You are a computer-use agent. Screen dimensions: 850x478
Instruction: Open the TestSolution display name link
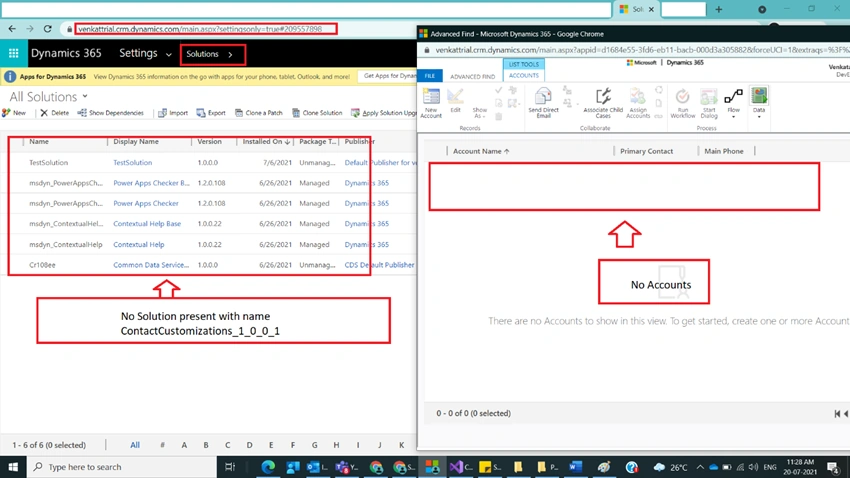pos(132,163)
